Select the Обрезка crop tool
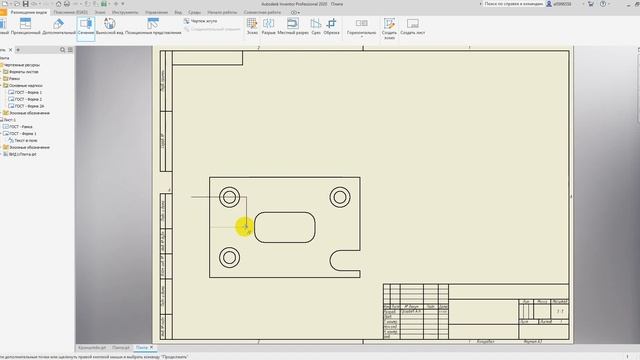This screenshot has width=640, height=360. point(331,27)
